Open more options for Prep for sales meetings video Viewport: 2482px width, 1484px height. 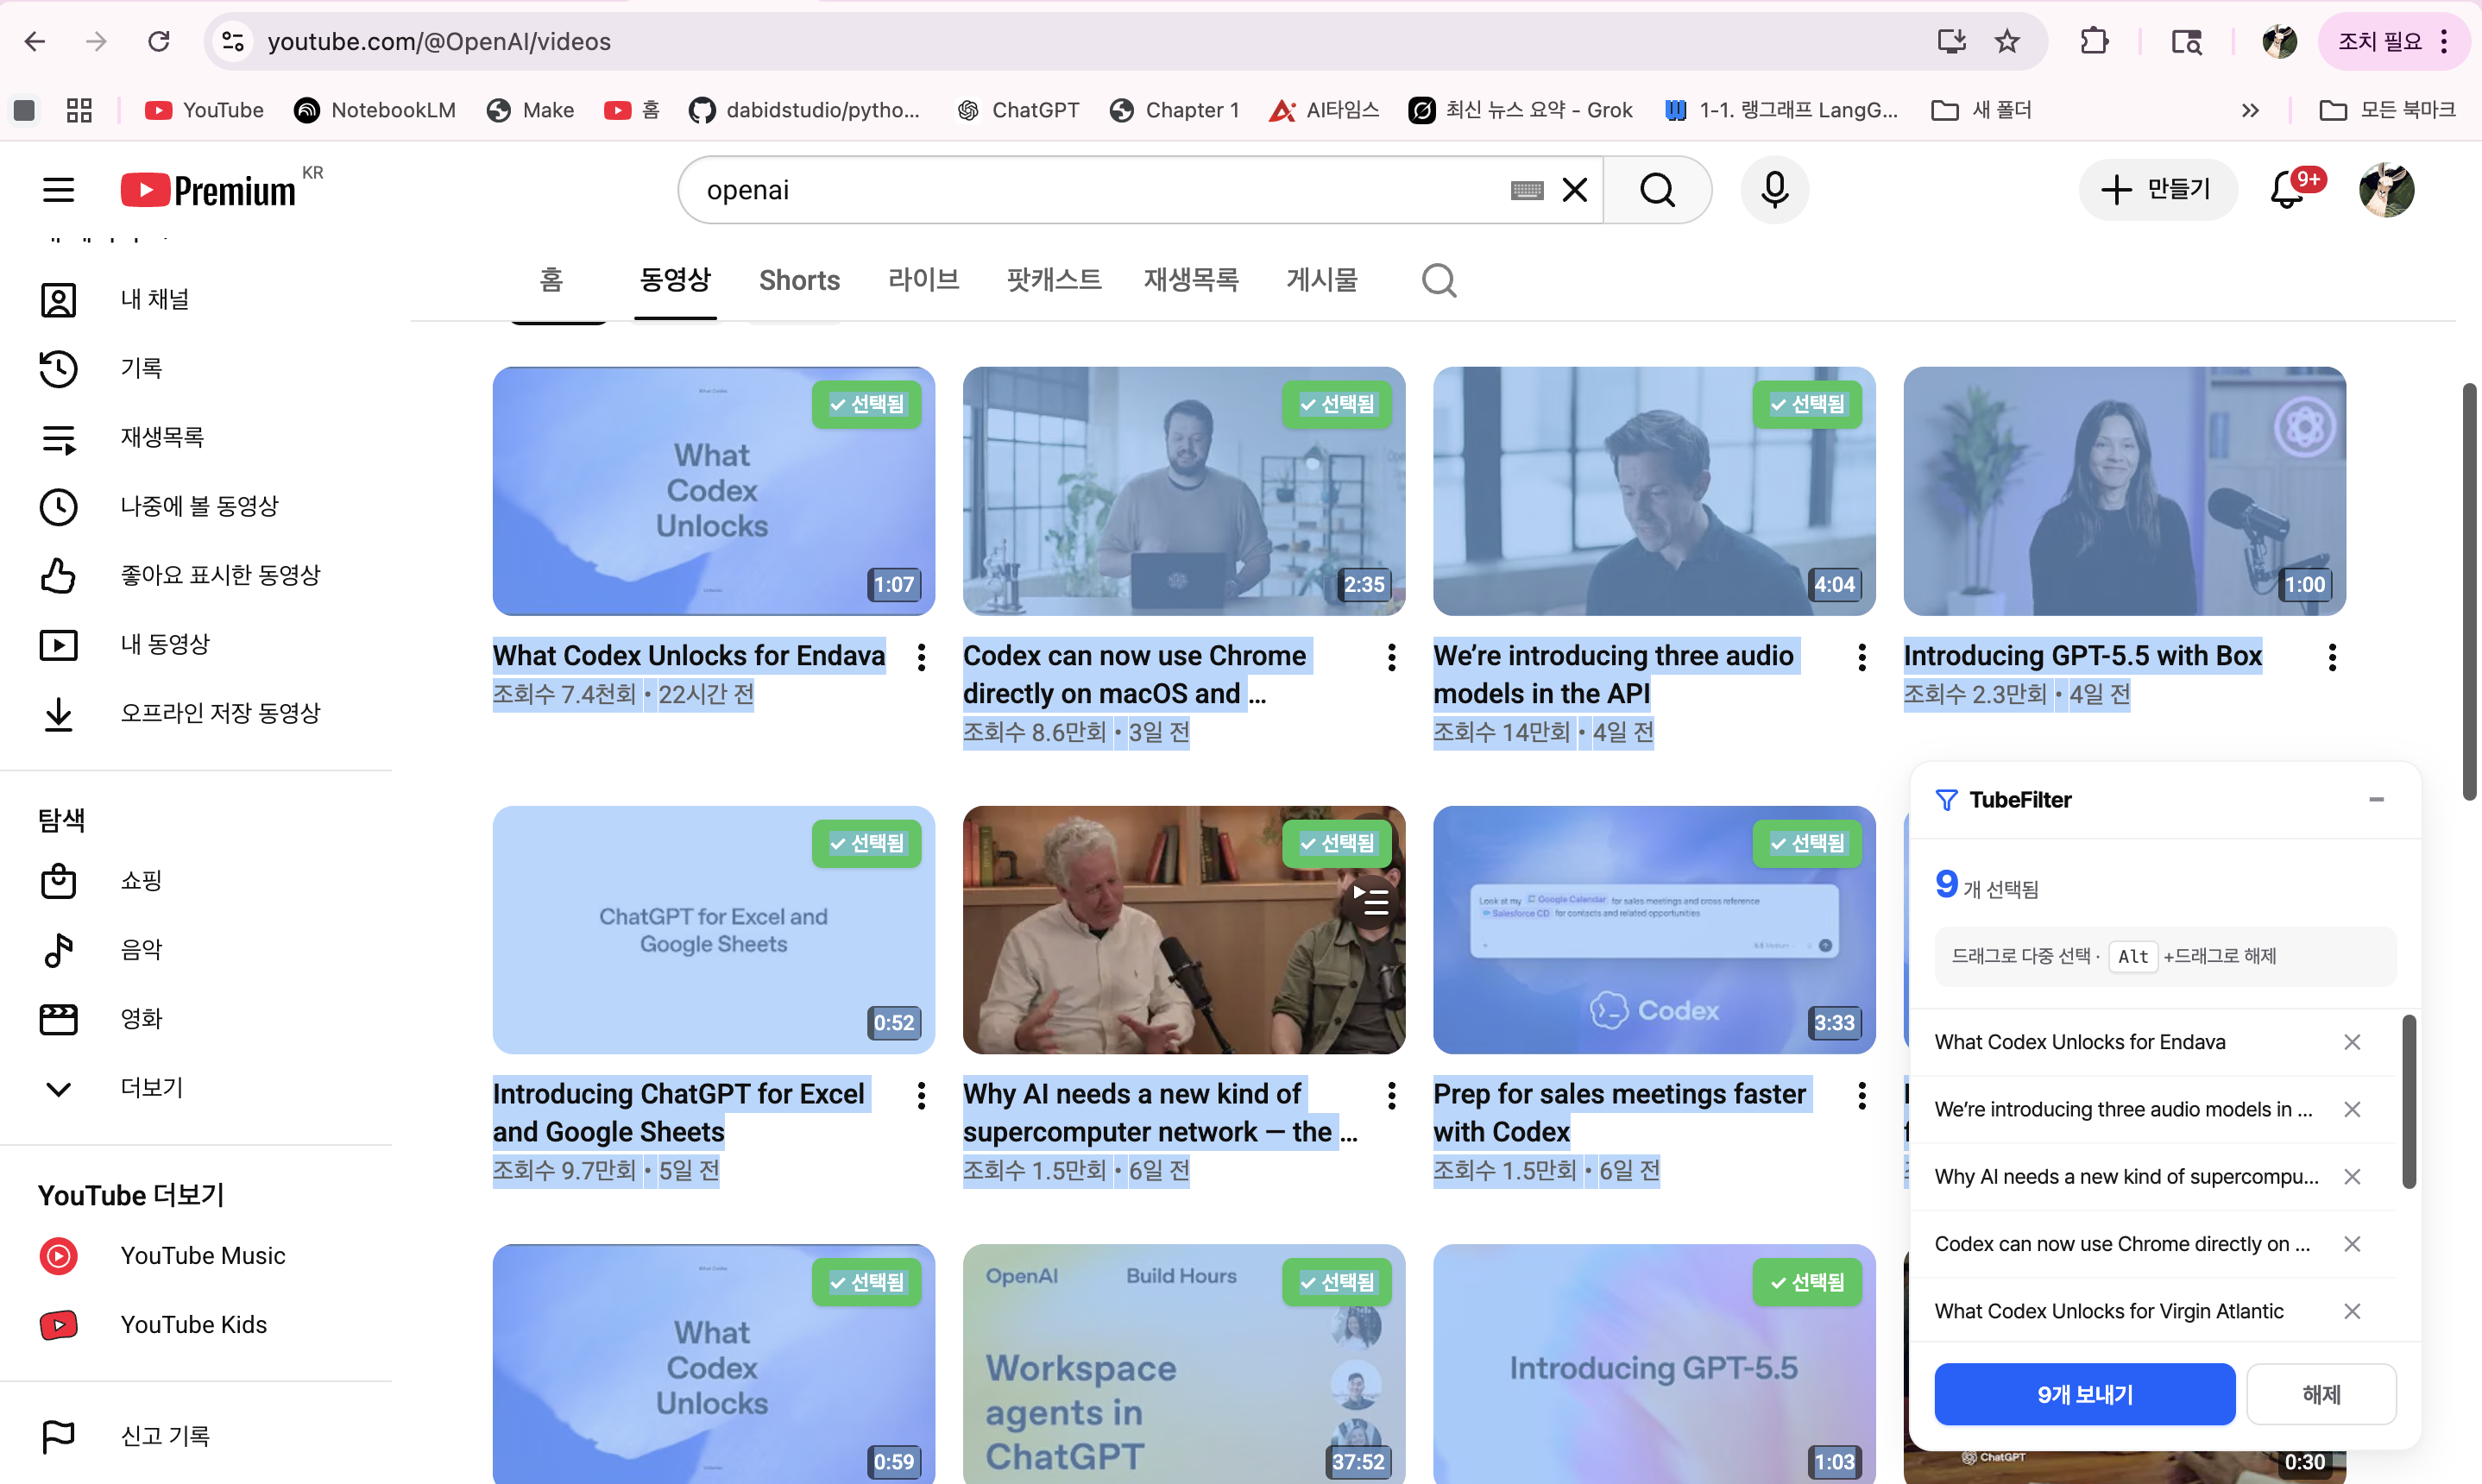point(1861,1096)
